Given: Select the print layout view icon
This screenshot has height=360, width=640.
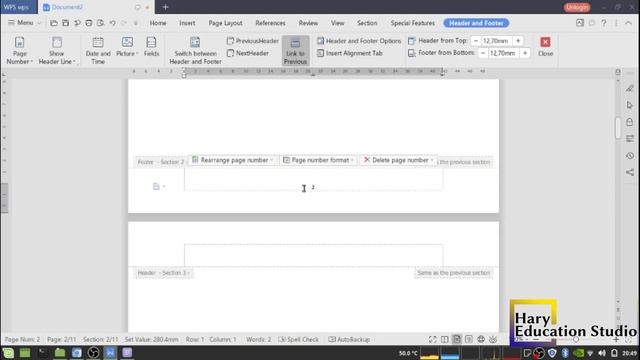Looking at the screenshot, I should tap(457, 340).
